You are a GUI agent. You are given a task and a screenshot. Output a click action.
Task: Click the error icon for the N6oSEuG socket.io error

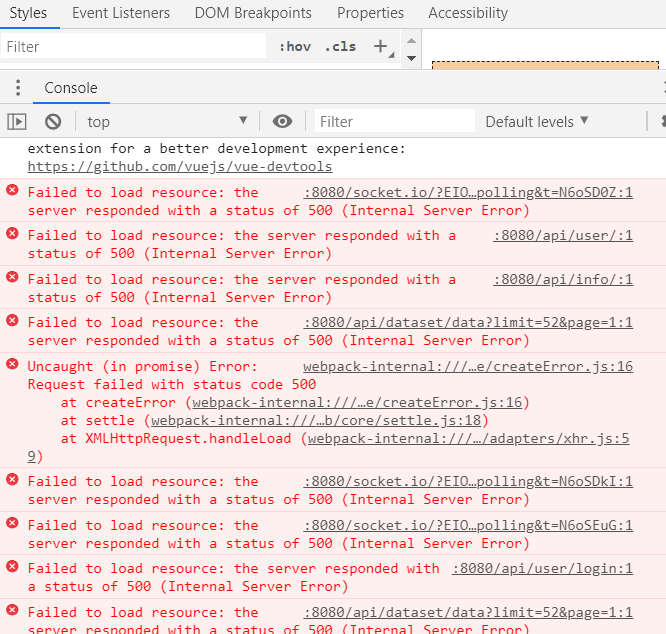tap(12, 523)
